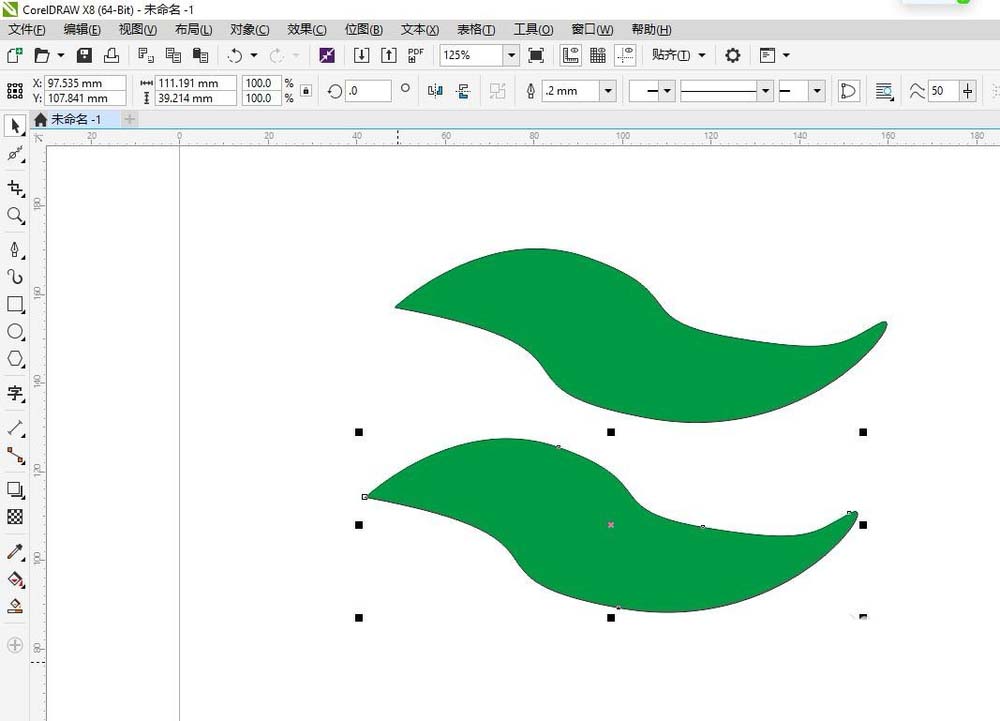Select the Crop tool in toolbox
Viewport: 1000px width, 721px height.
pos(15,187)
